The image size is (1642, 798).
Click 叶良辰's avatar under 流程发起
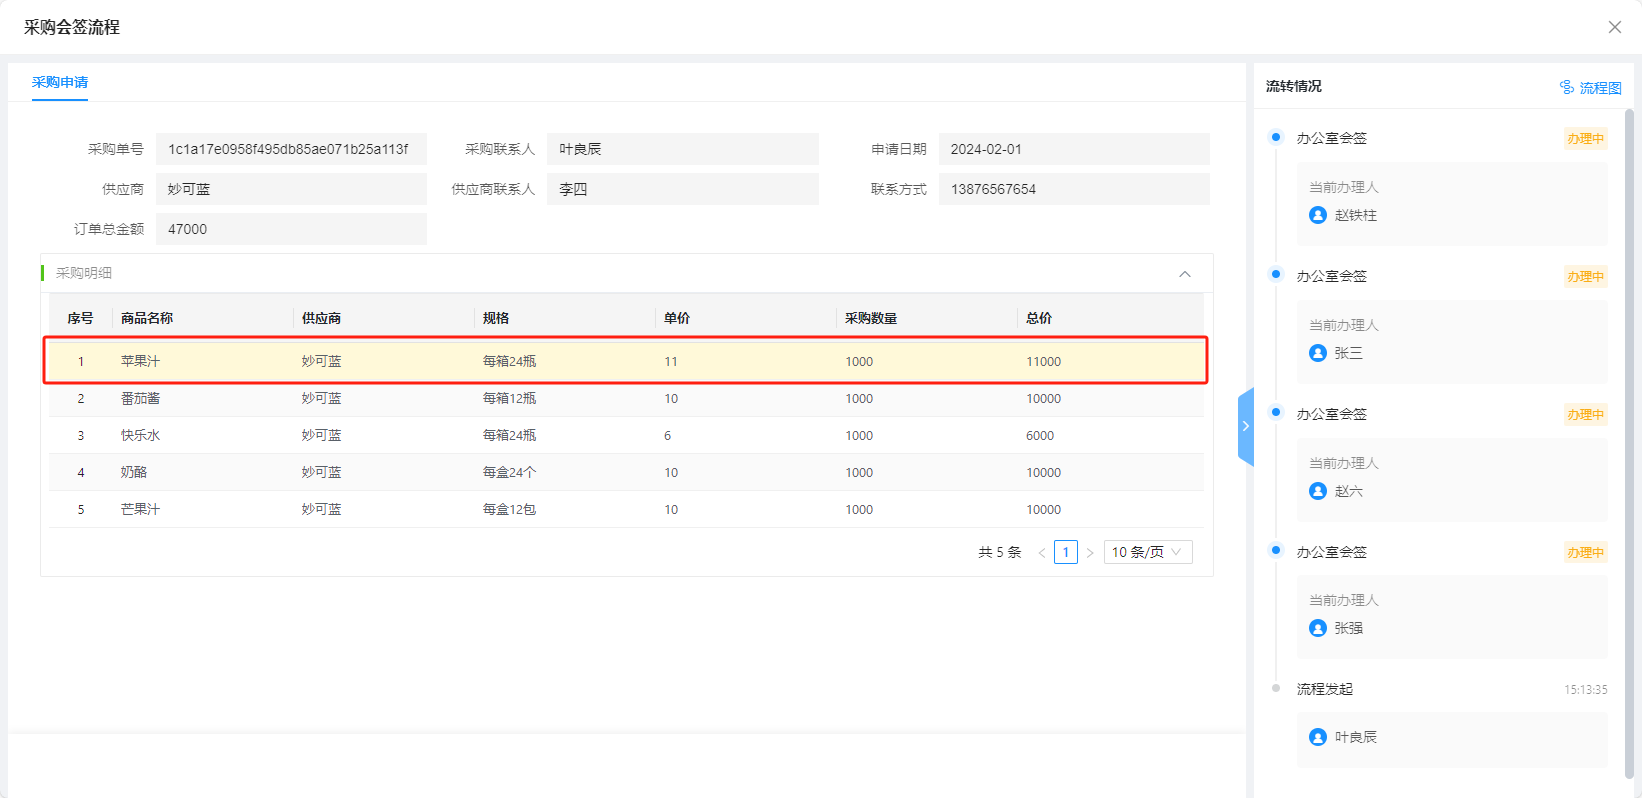point(1318,737)
